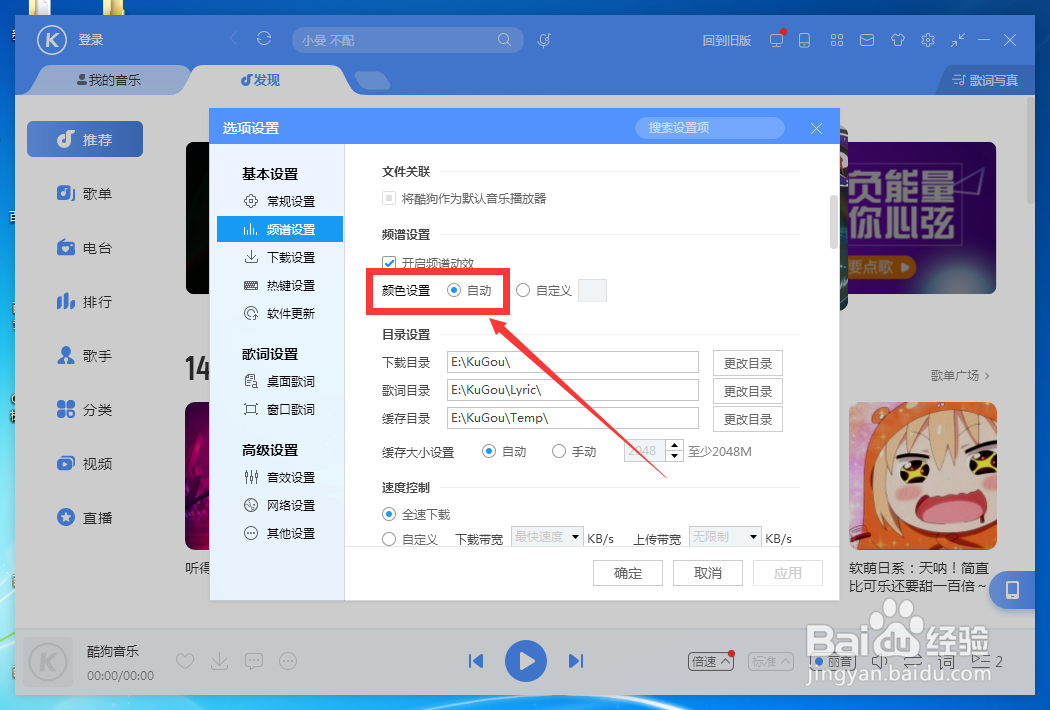The width and height of the screenshot is (1050, 710).
Task: Open the 倍速 playback speed dropdown
Action: pos(710,661)
